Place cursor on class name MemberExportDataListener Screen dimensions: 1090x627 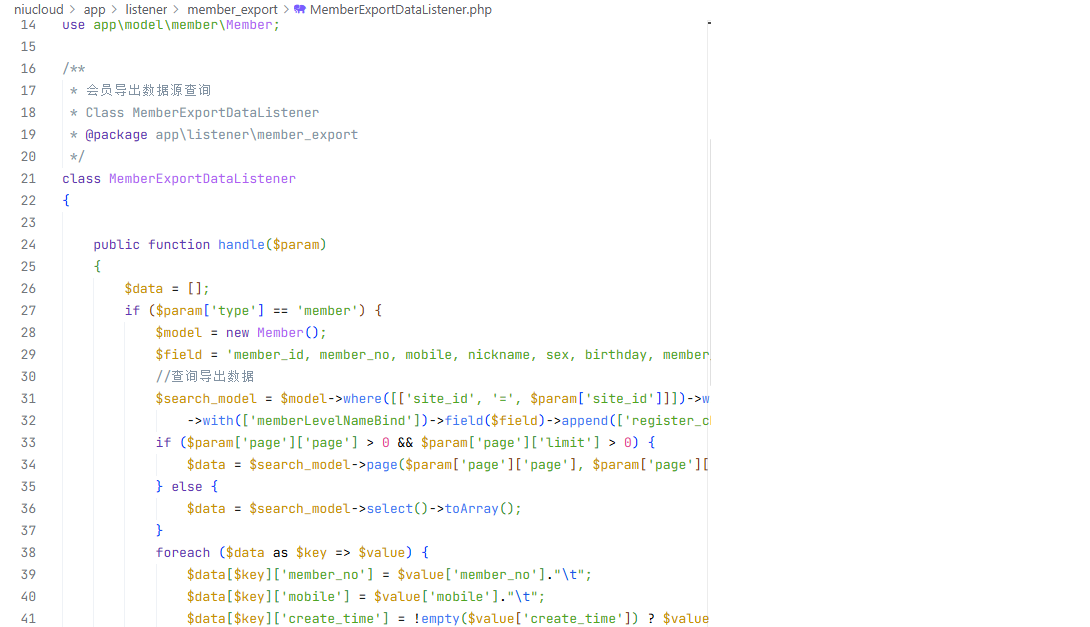pyautogui.click(x=202, y=179)
